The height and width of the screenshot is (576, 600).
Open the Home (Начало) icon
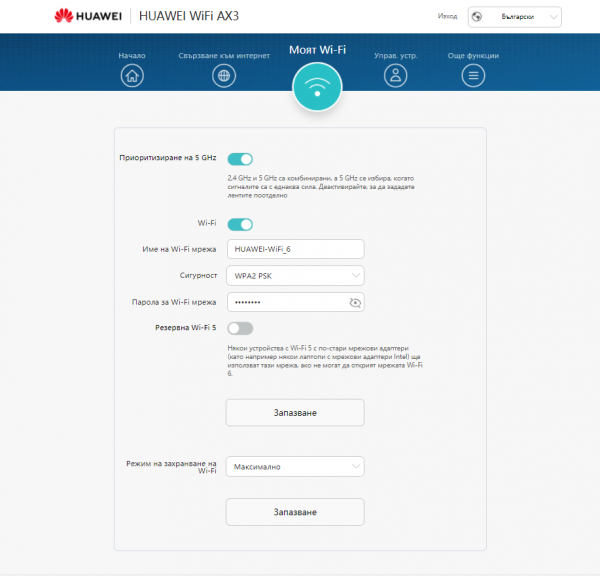132,76
